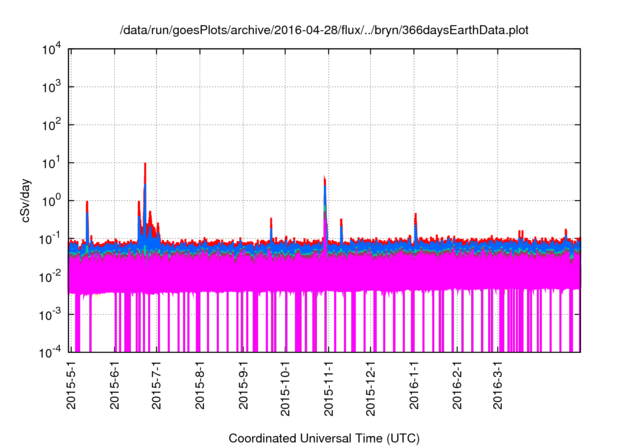Screen dimensions: 640x448
Task: Click the 2015-5-1 date tick label
Action: (71, 385)
